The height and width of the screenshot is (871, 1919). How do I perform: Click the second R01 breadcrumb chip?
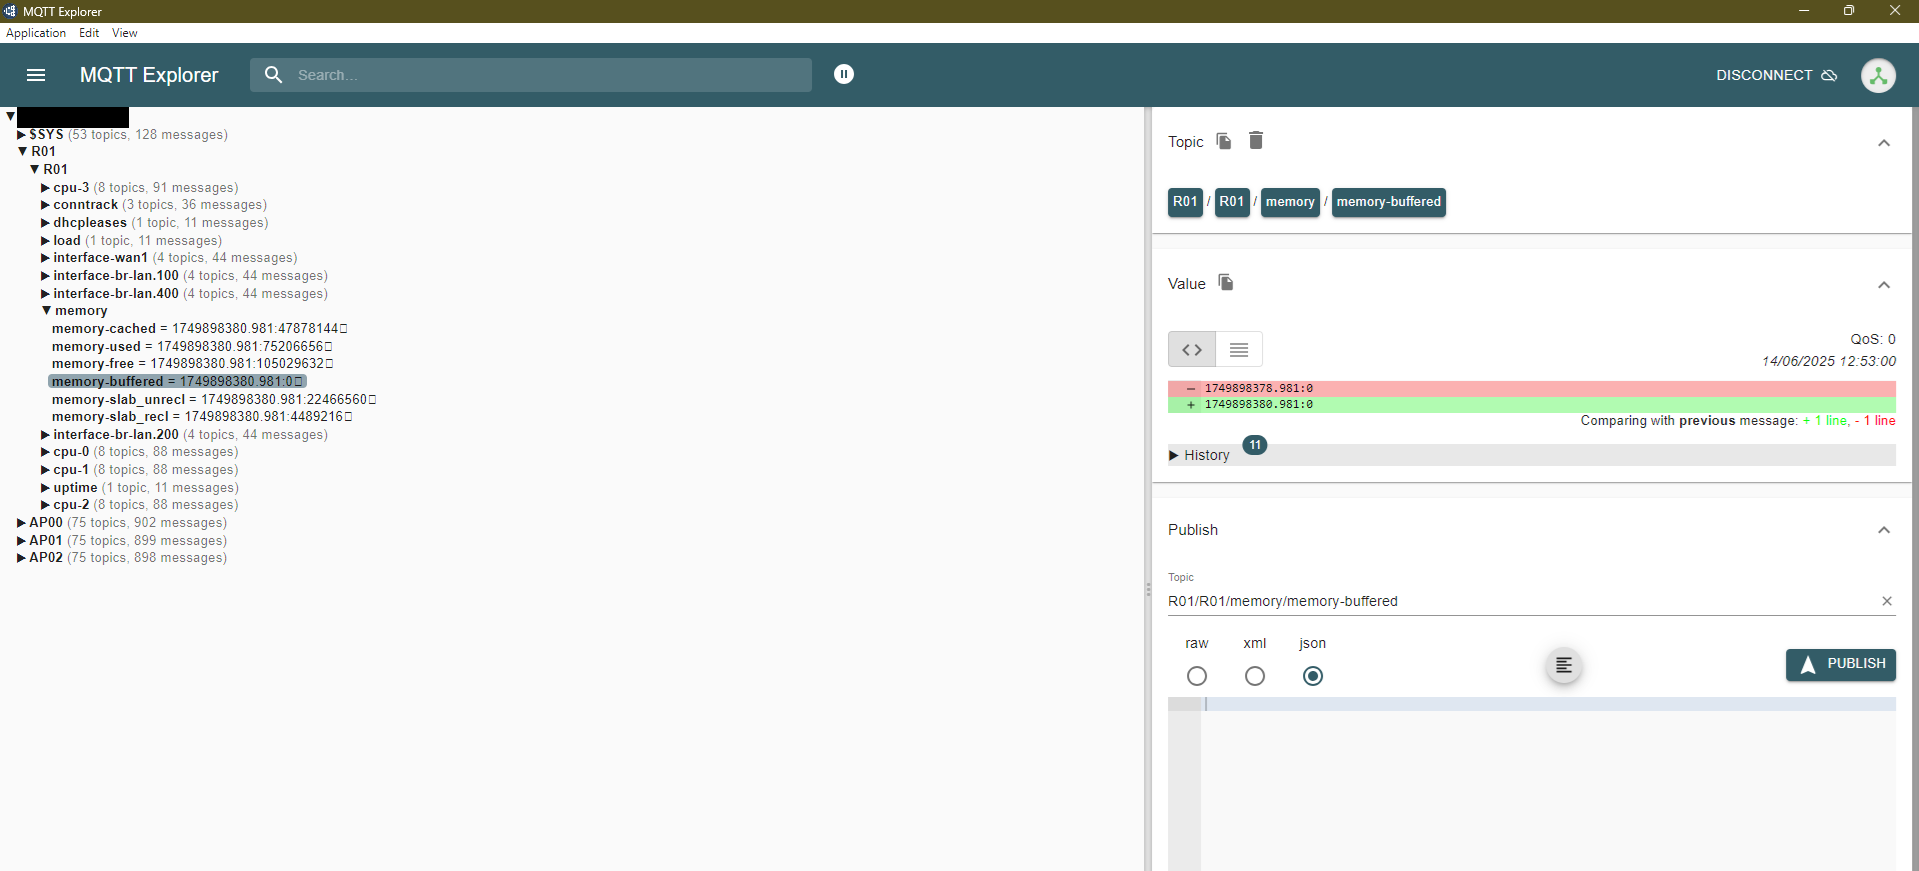click(x=1232, y=202)
